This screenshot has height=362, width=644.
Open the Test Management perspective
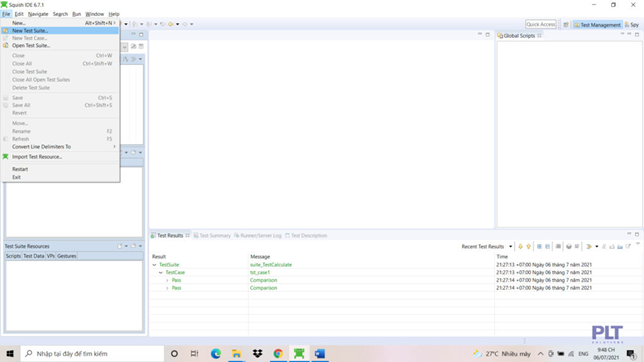[x=597, y=25]
